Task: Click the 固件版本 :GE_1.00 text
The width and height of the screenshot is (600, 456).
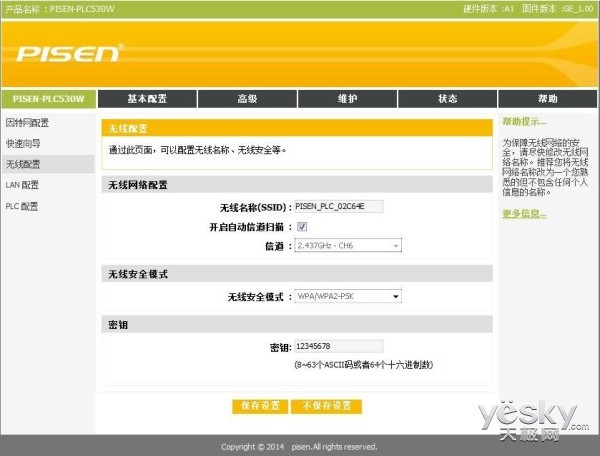Action: point(558,9)
